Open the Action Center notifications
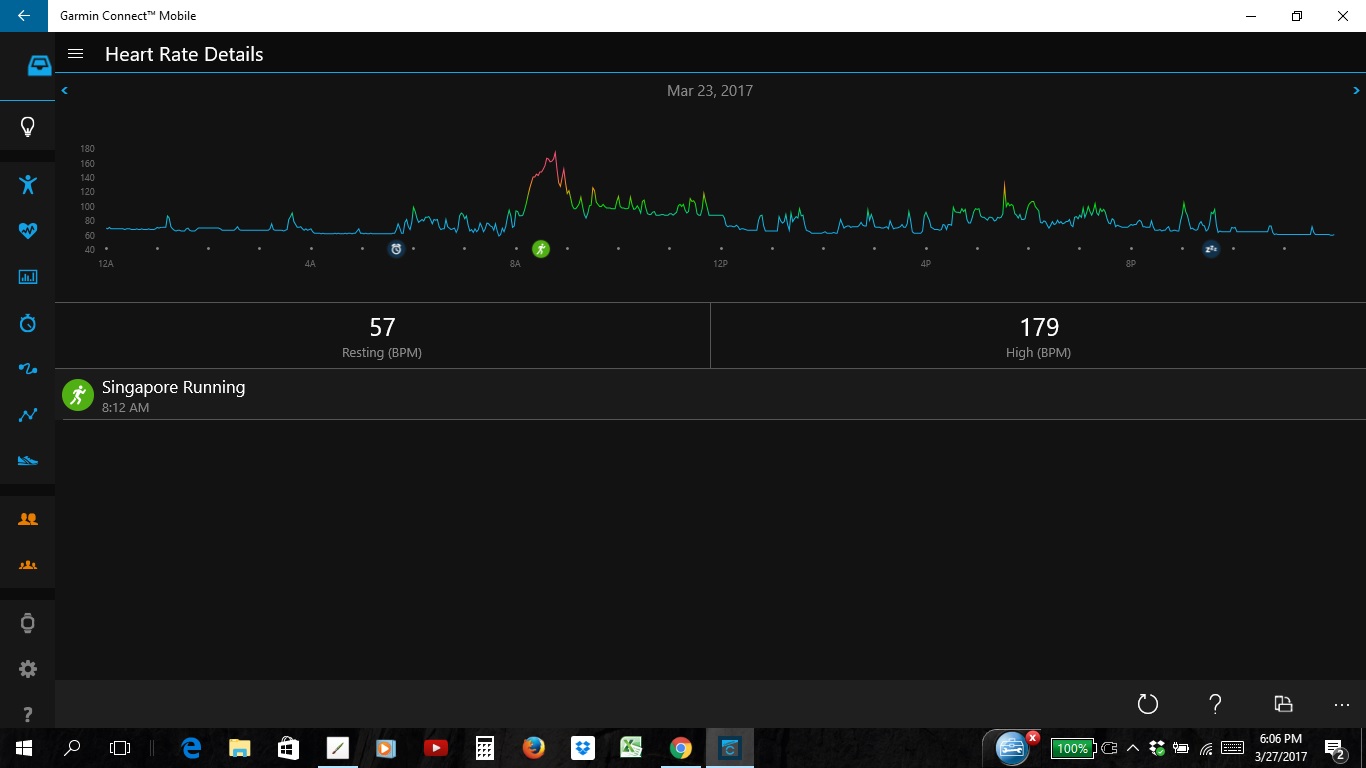The width and height of the screenshot is (1366, 768). pyautogui.click(x=1335, y=748)
